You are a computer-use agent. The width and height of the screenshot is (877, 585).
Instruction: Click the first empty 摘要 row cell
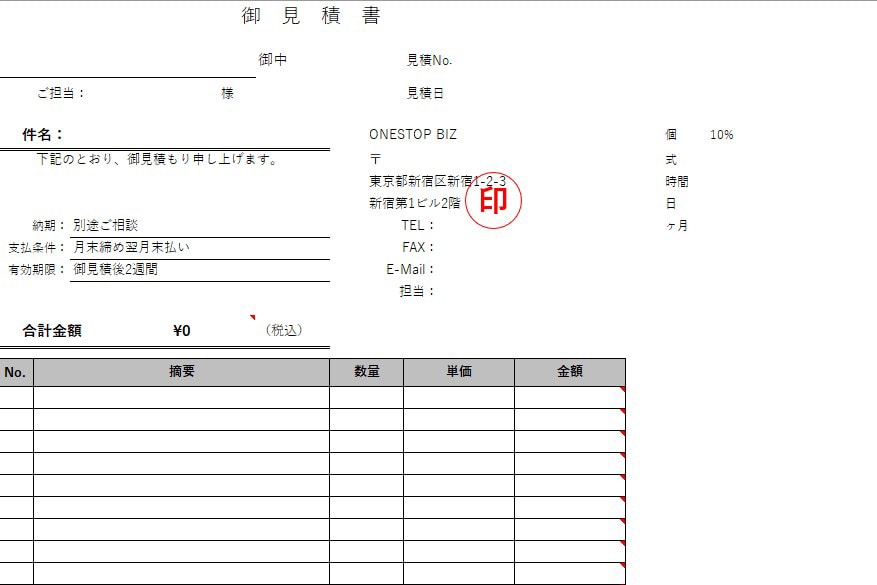182,398
